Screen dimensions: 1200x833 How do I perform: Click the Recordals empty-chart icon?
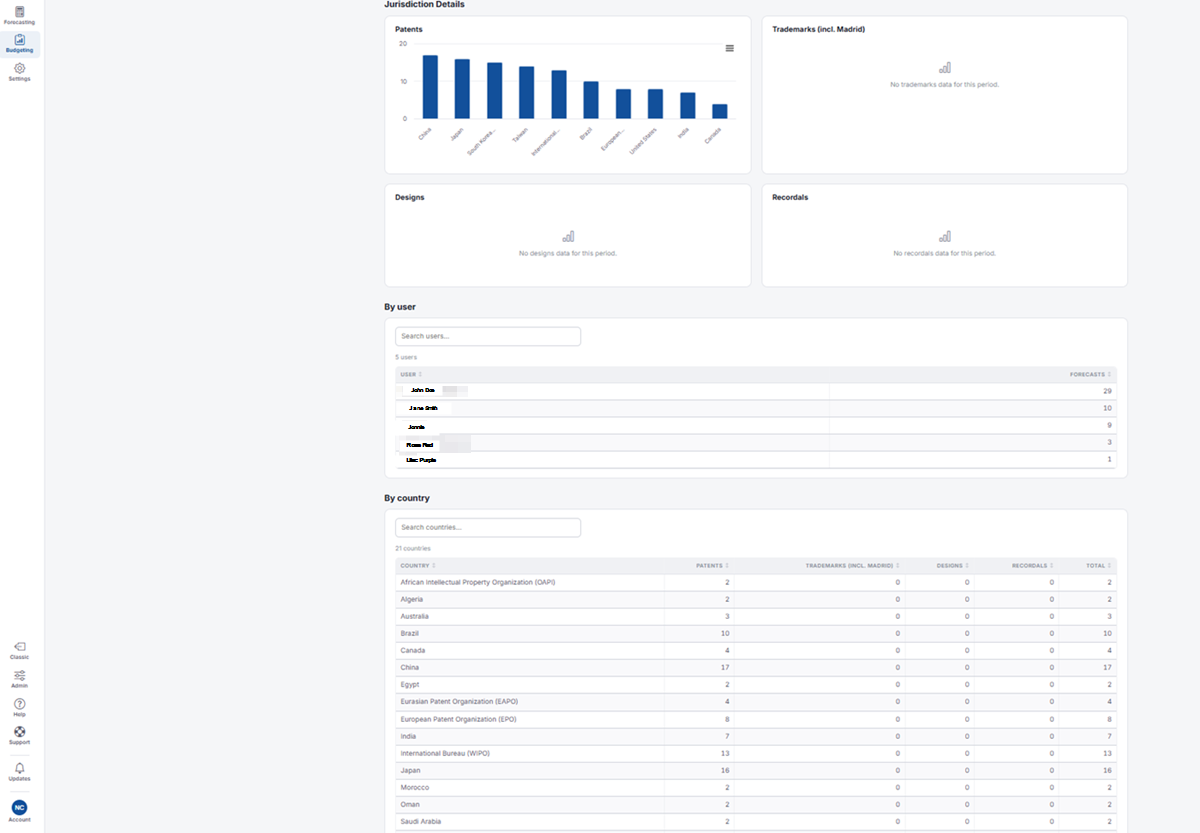coord(944,237)
